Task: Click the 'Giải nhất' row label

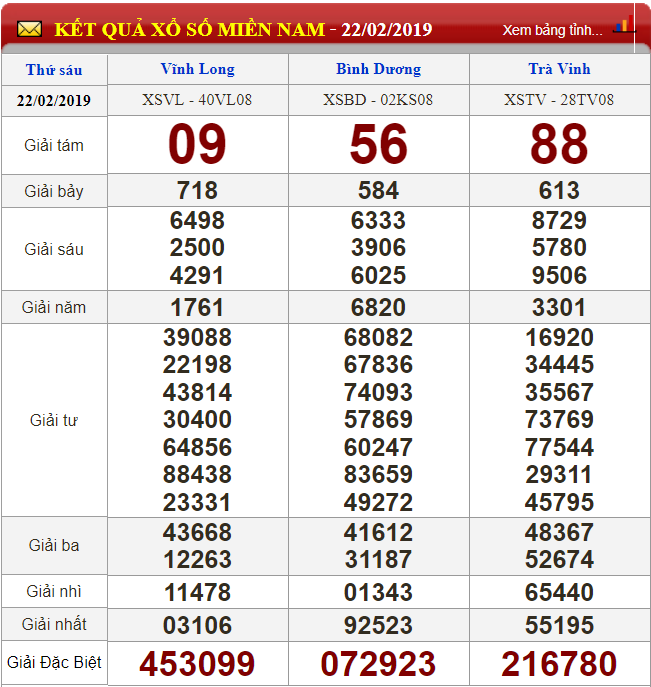Action: coord(54,624)
